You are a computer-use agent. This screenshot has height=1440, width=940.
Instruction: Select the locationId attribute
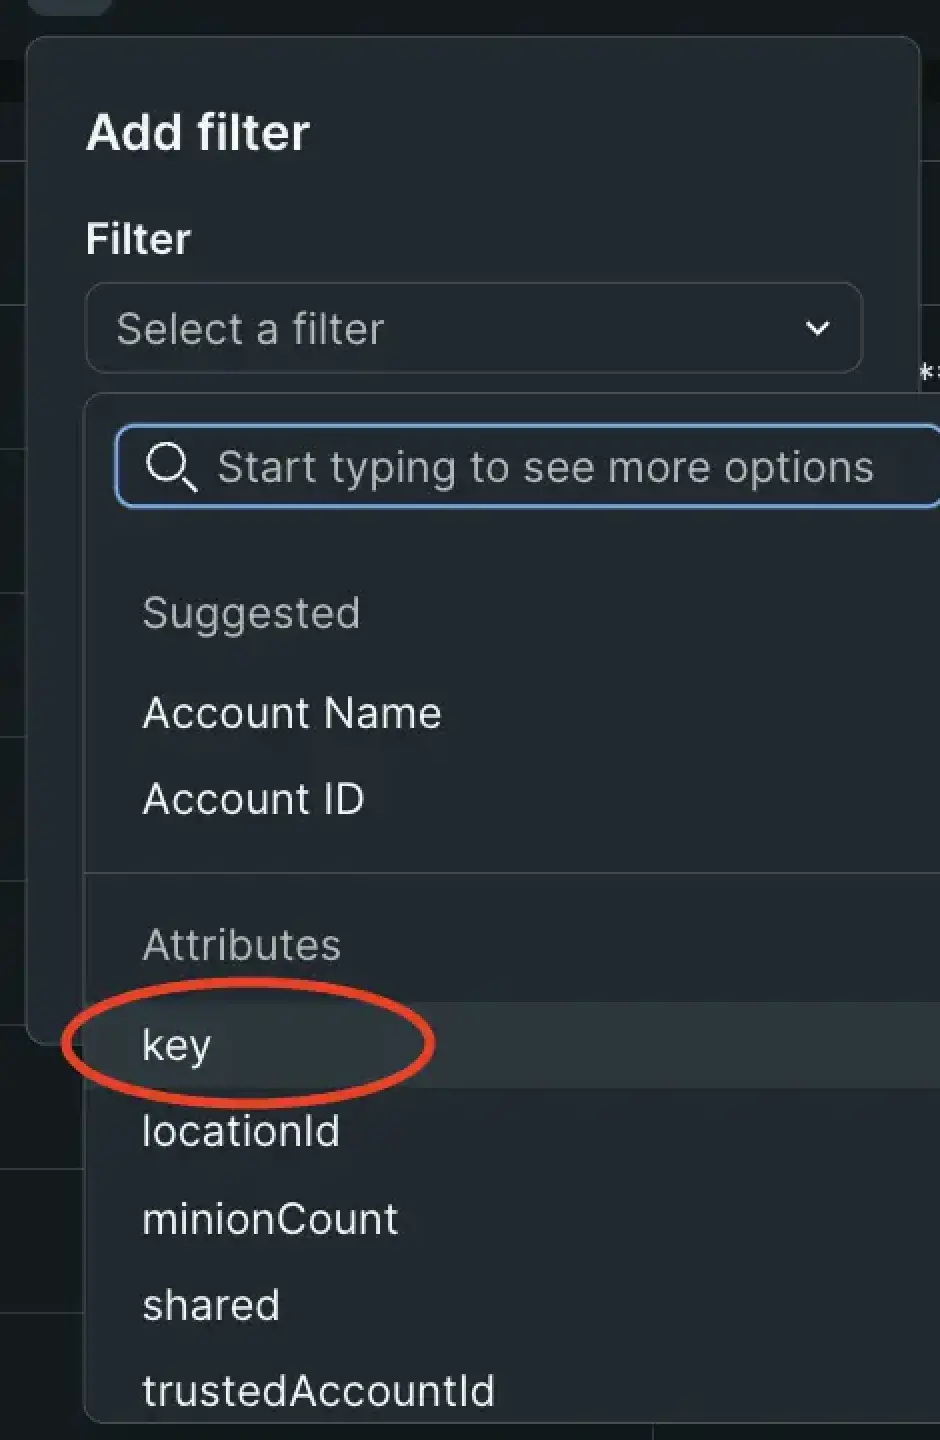tap(241, 1131)
